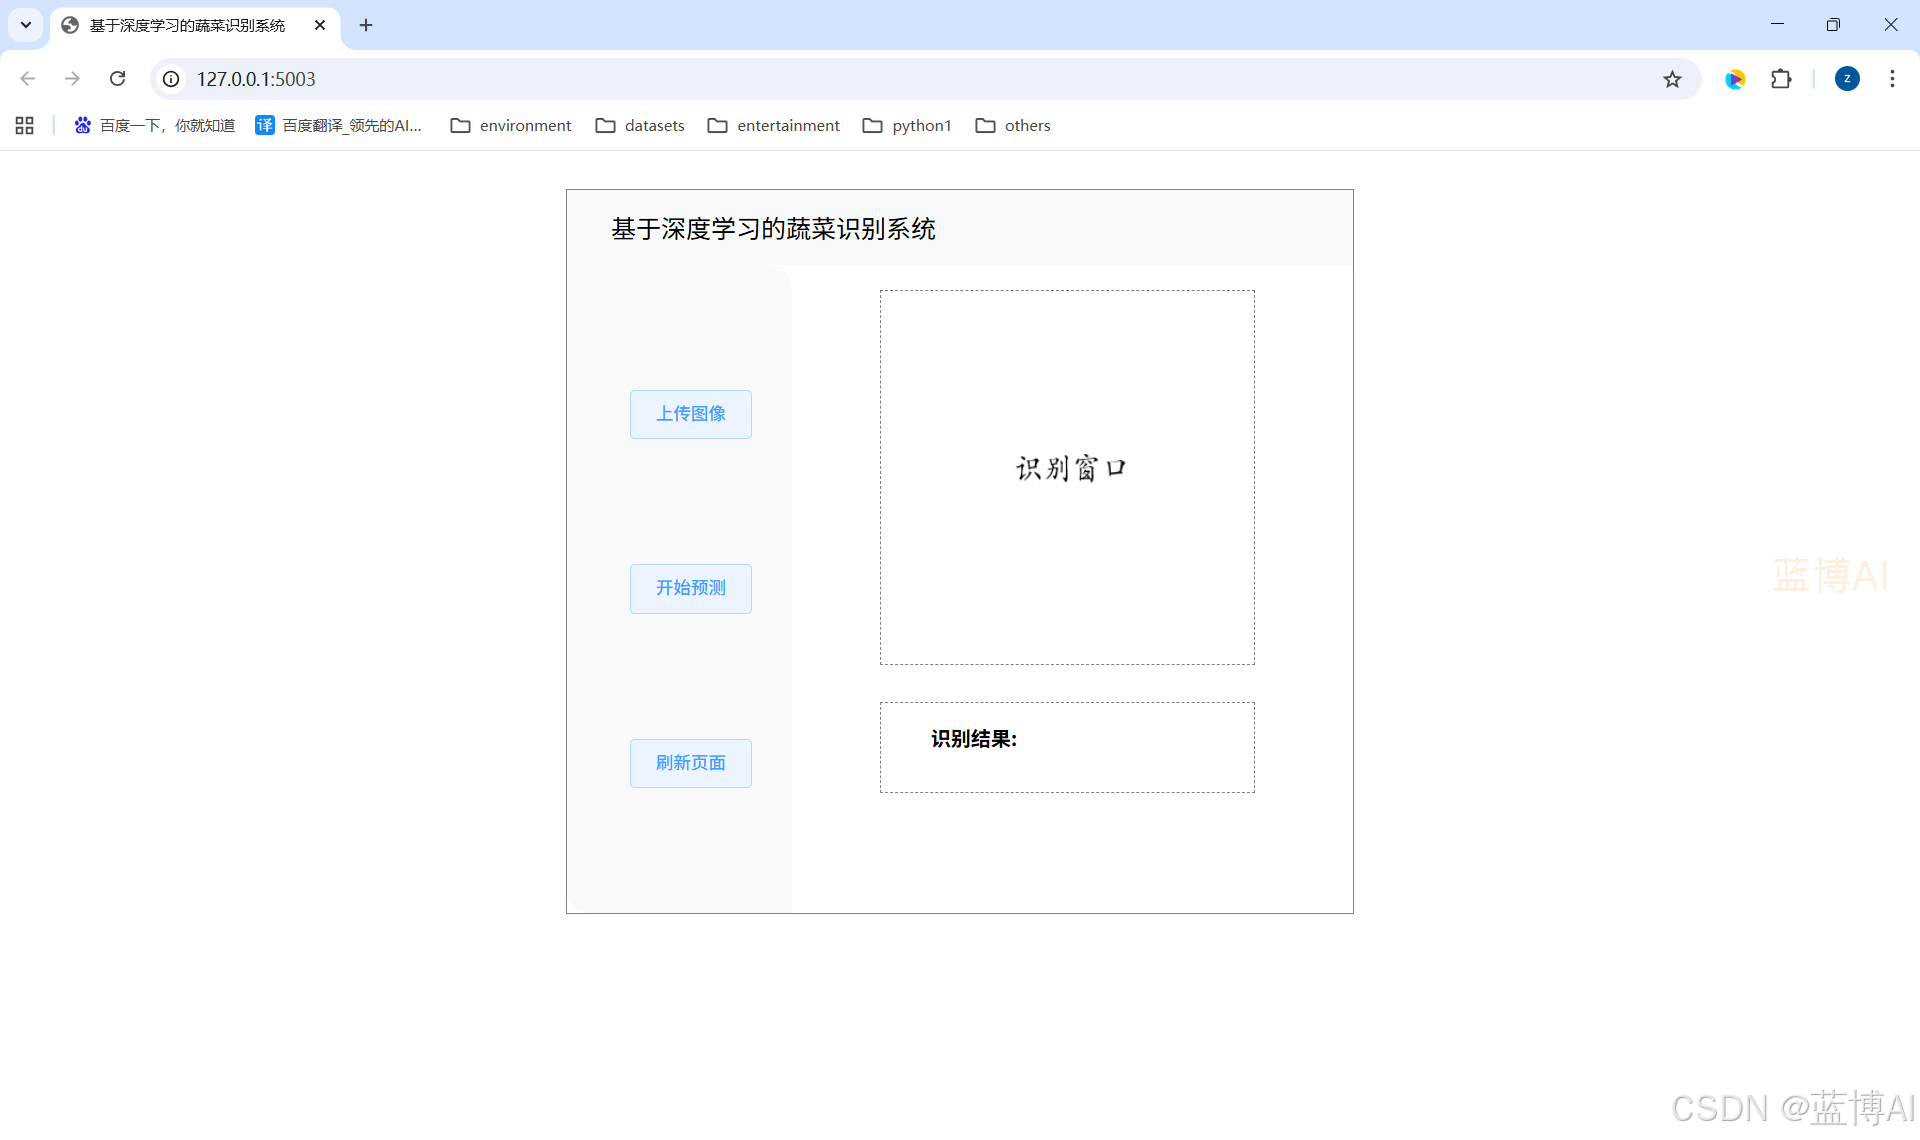Click the 开始预测 start prediction button
Screen dimensions: 1920x1140
point(690,588)
